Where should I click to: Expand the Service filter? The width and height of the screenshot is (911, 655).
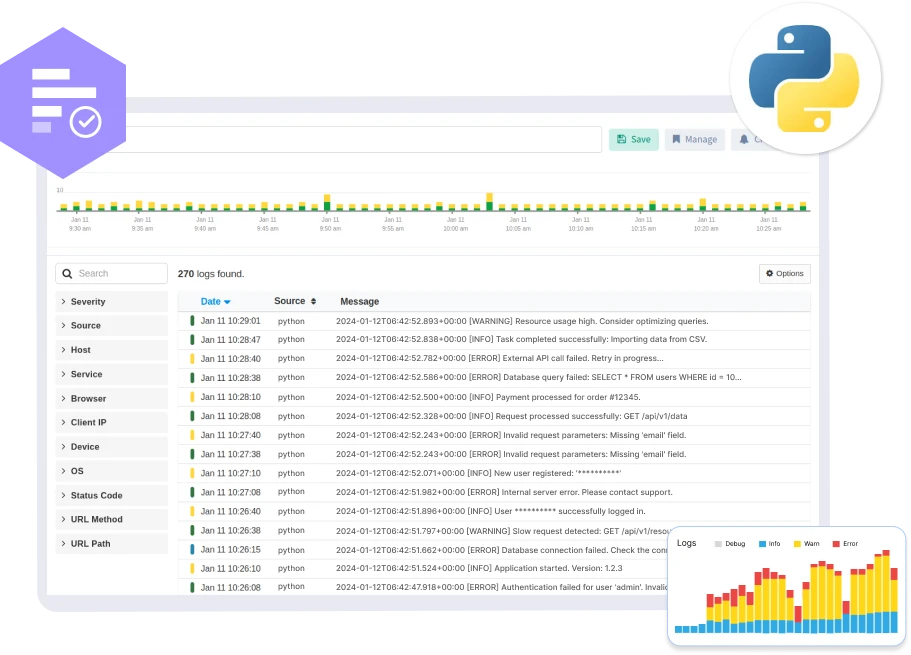[112, 374]
